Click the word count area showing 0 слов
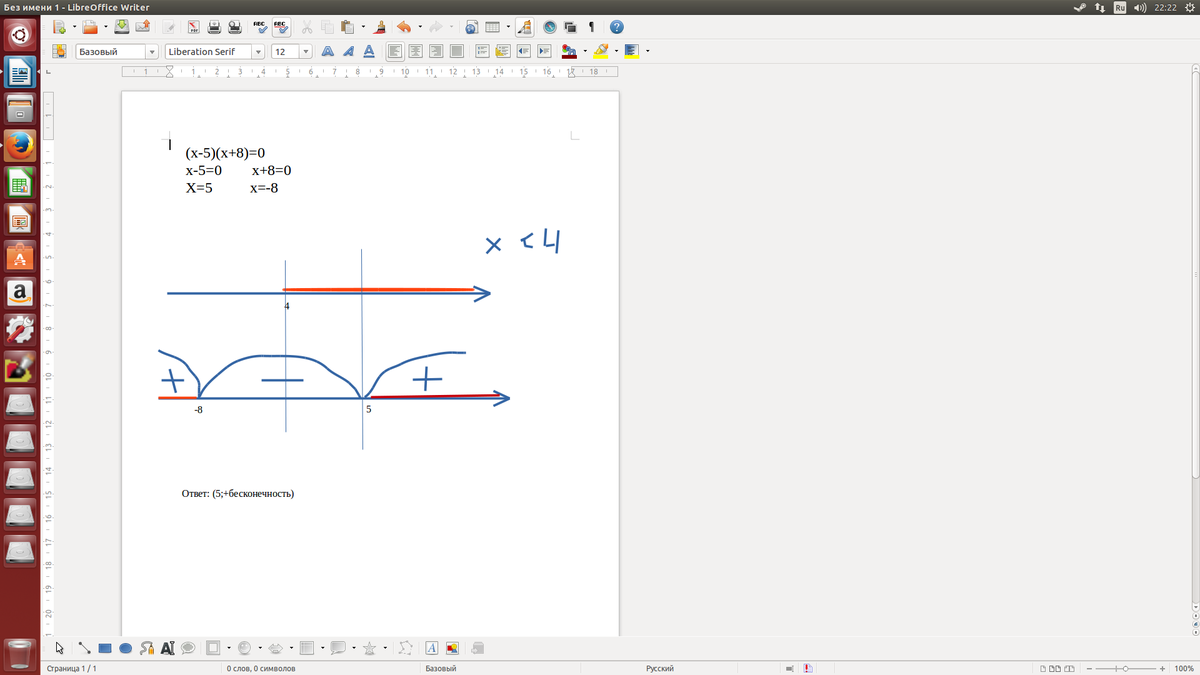The image size is (1200, 675). 262,668
